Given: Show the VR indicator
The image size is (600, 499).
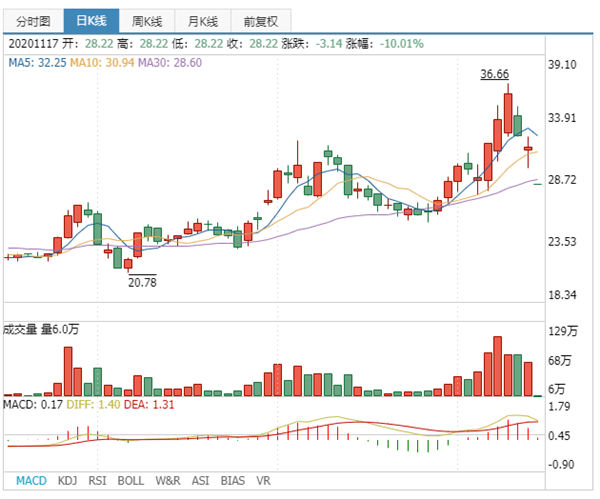Looking at the screenshot, I should tap(264, 480).
